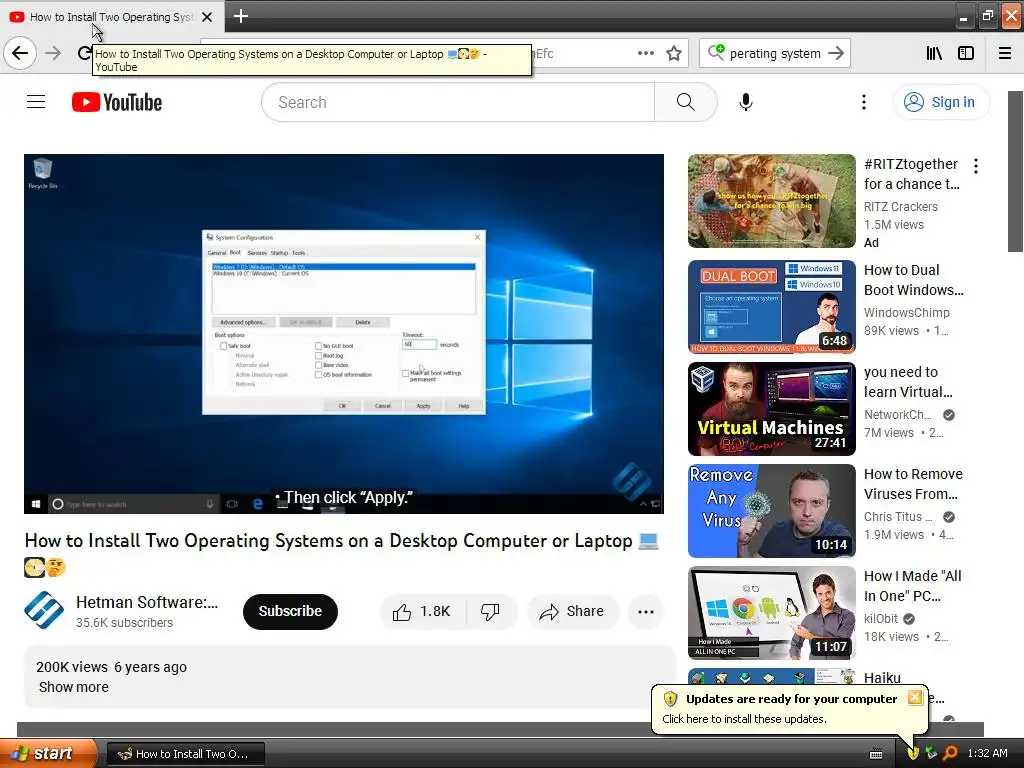Image resolution: width=1024 pixels, height=768 pixels.
Task: Toggle the browser sidebar icon
Action: [966, 53]
